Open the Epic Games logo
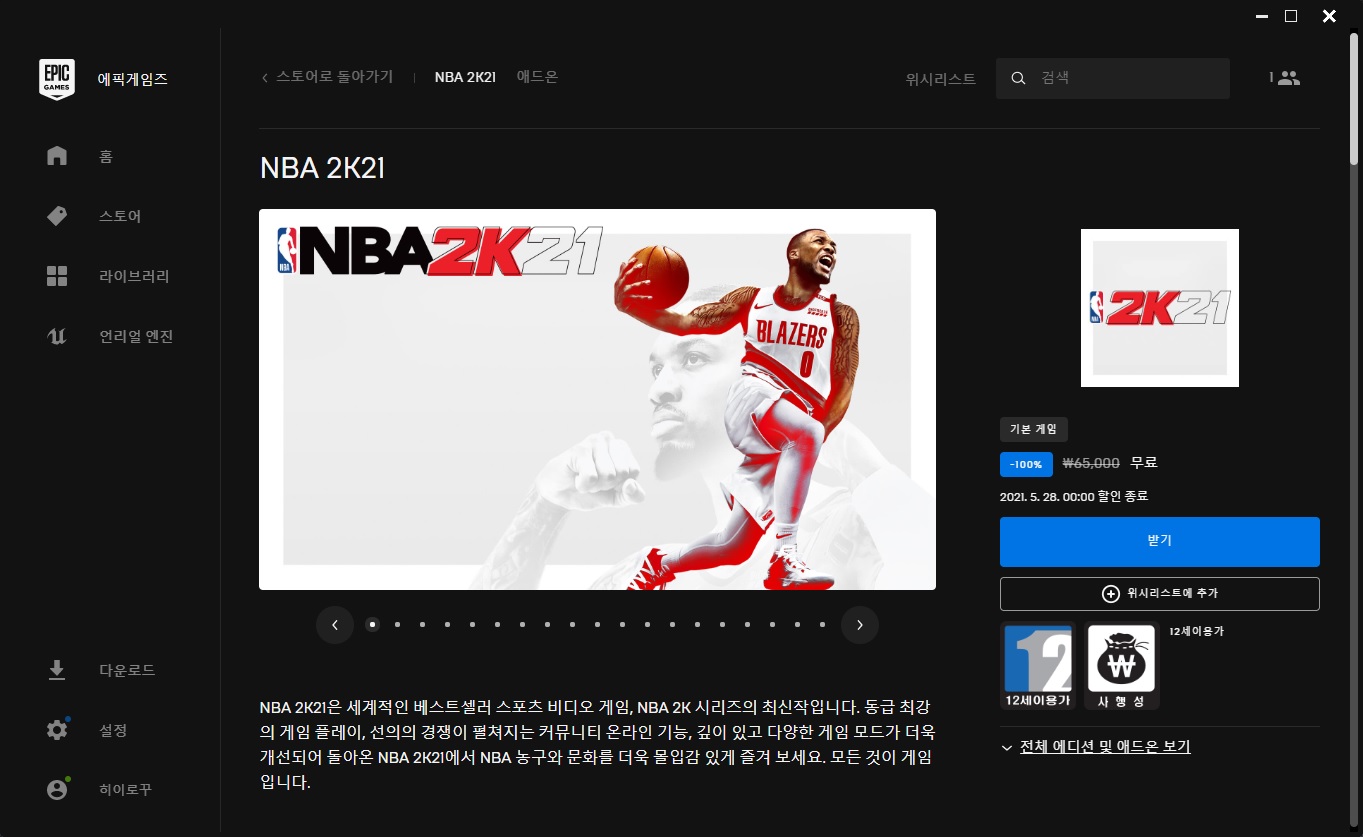 click(57, 79)
